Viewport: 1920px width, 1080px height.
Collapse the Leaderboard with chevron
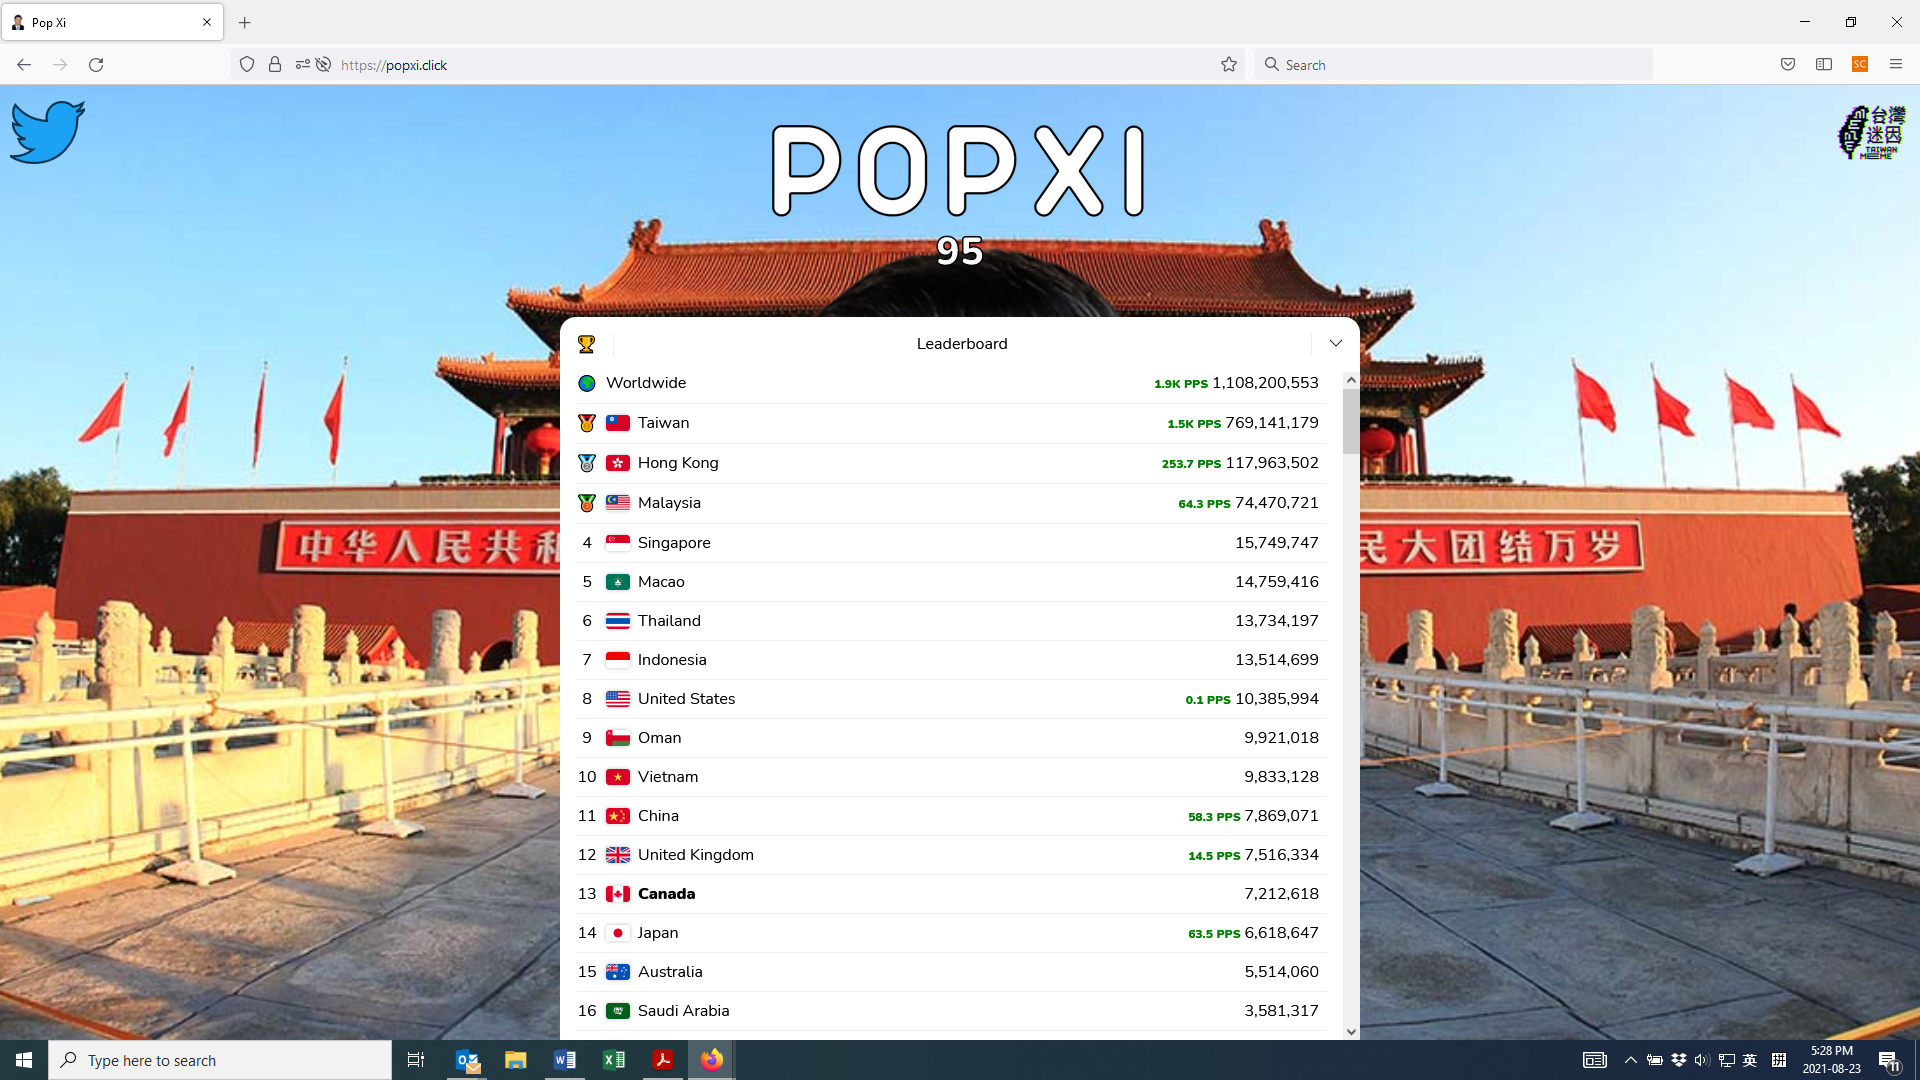click(1335, 343)
